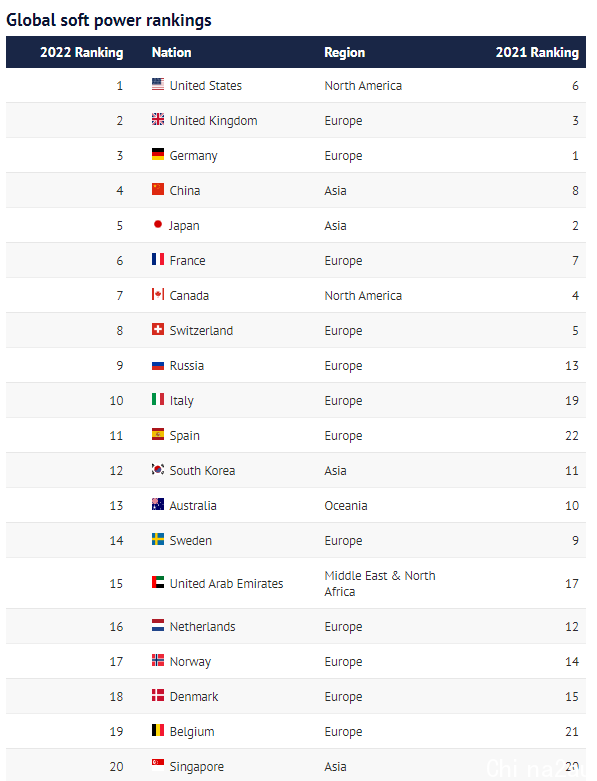The image size is (597, 781).
Task: Click the United Arab Emirates flag icon
Action: (158, 582)
